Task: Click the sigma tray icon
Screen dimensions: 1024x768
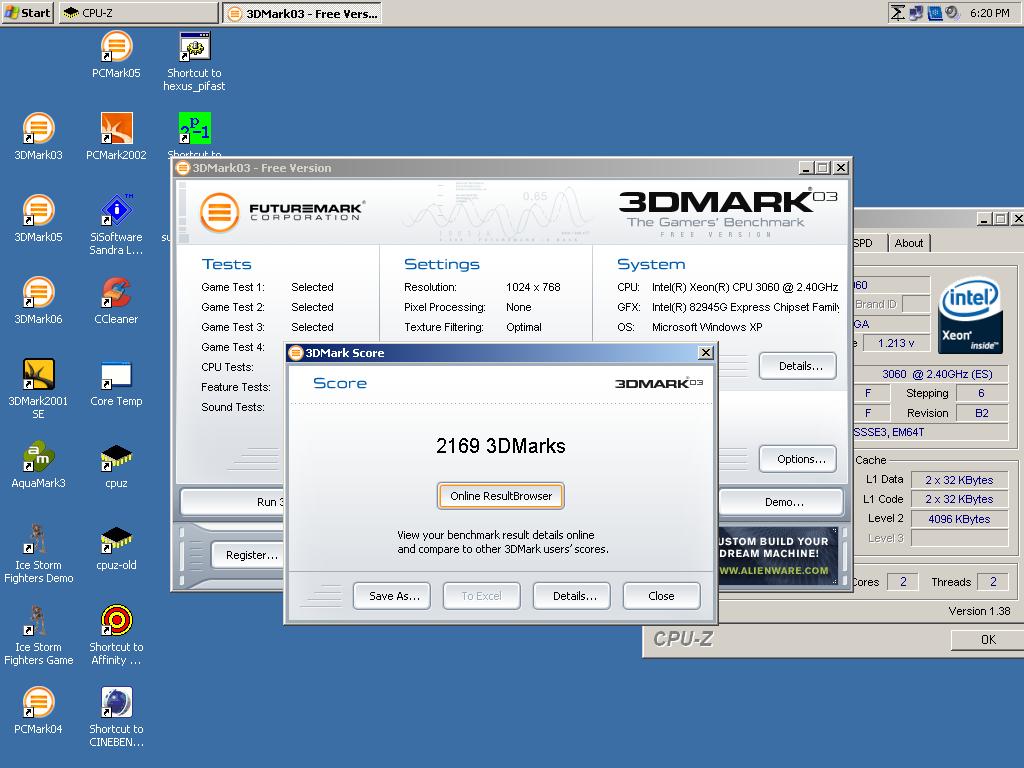Action: tap(898, 12)
